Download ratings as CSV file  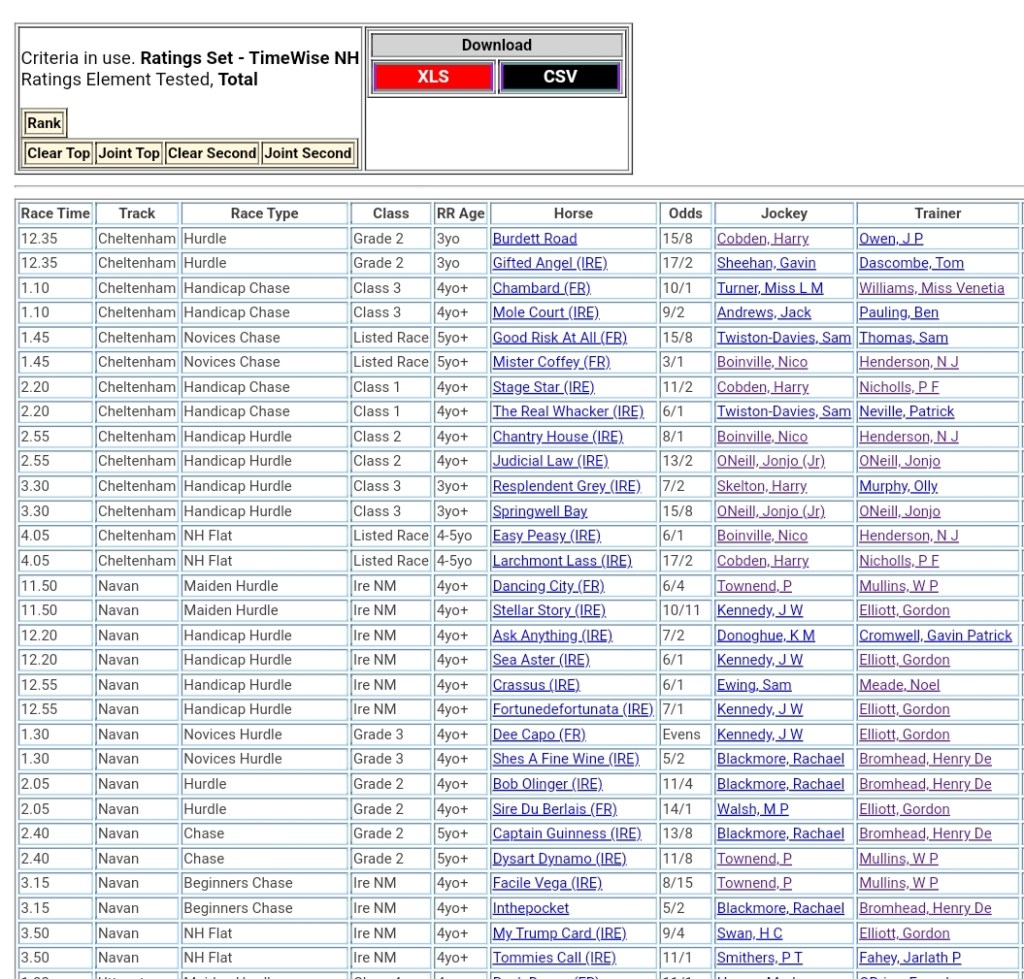(x=560, y=77)
